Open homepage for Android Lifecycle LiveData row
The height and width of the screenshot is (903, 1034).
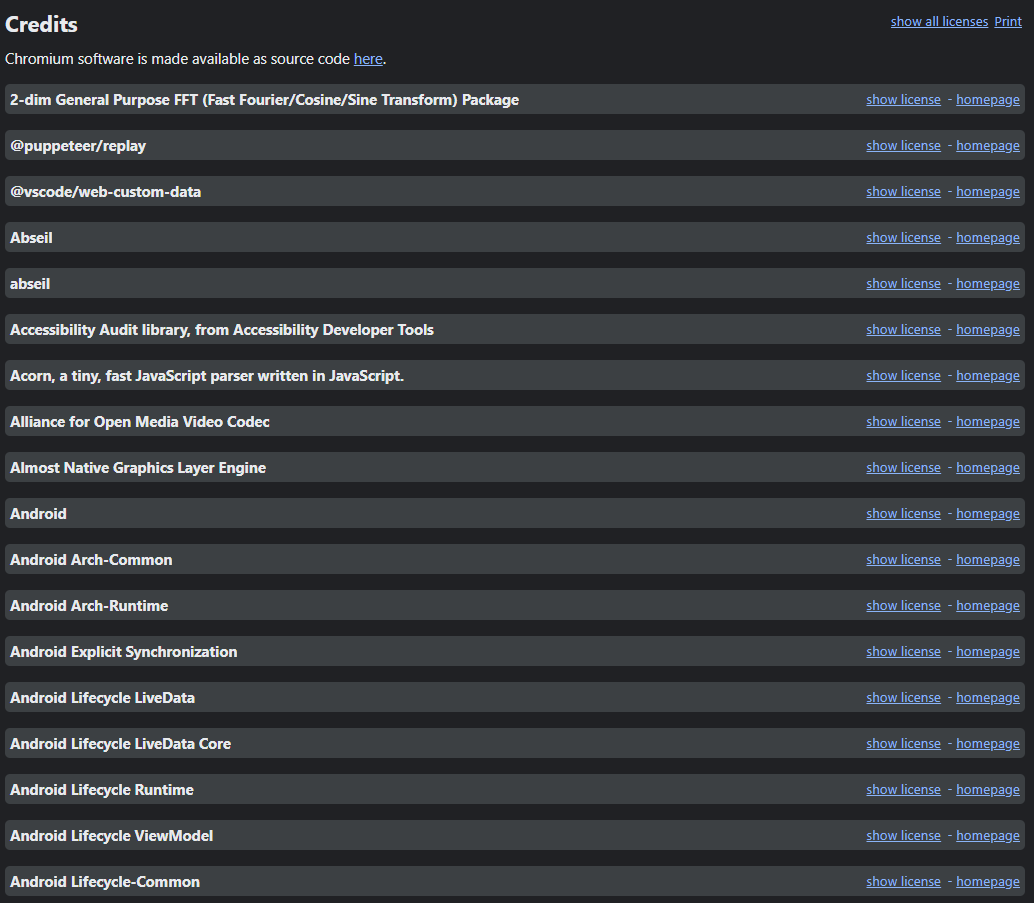pyautogui.click(x=988, y=698)
